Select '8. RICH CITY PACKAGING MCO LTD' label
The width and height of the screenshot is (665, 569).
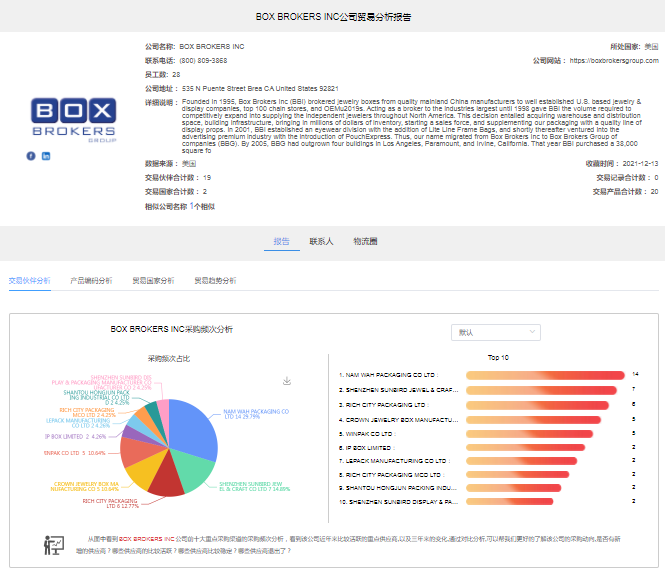pos(391,475)
